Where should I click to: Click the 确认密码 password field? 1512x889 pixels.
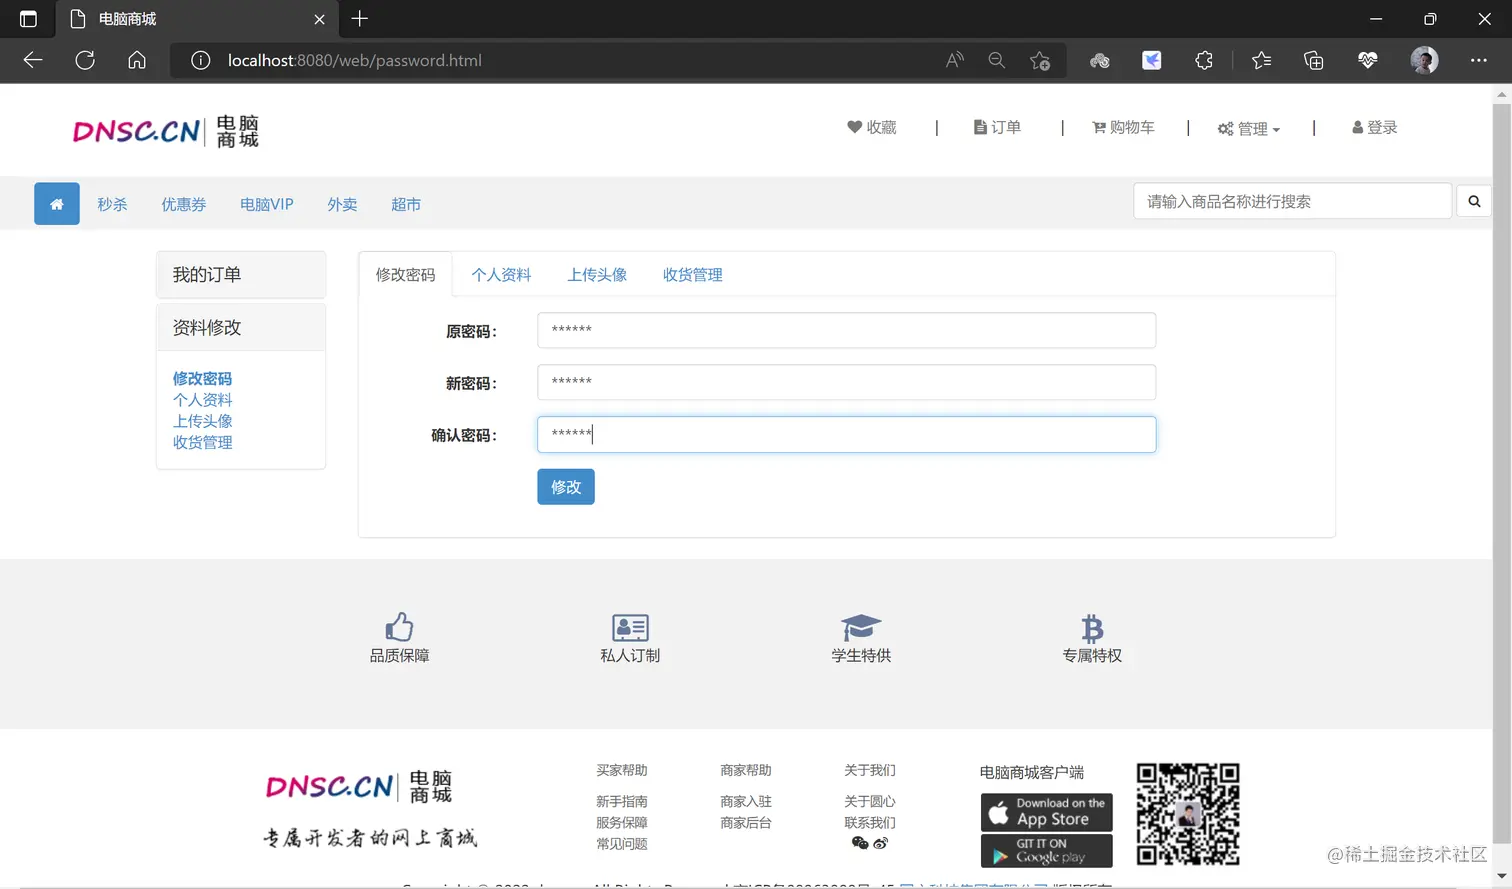pos(846,434)
